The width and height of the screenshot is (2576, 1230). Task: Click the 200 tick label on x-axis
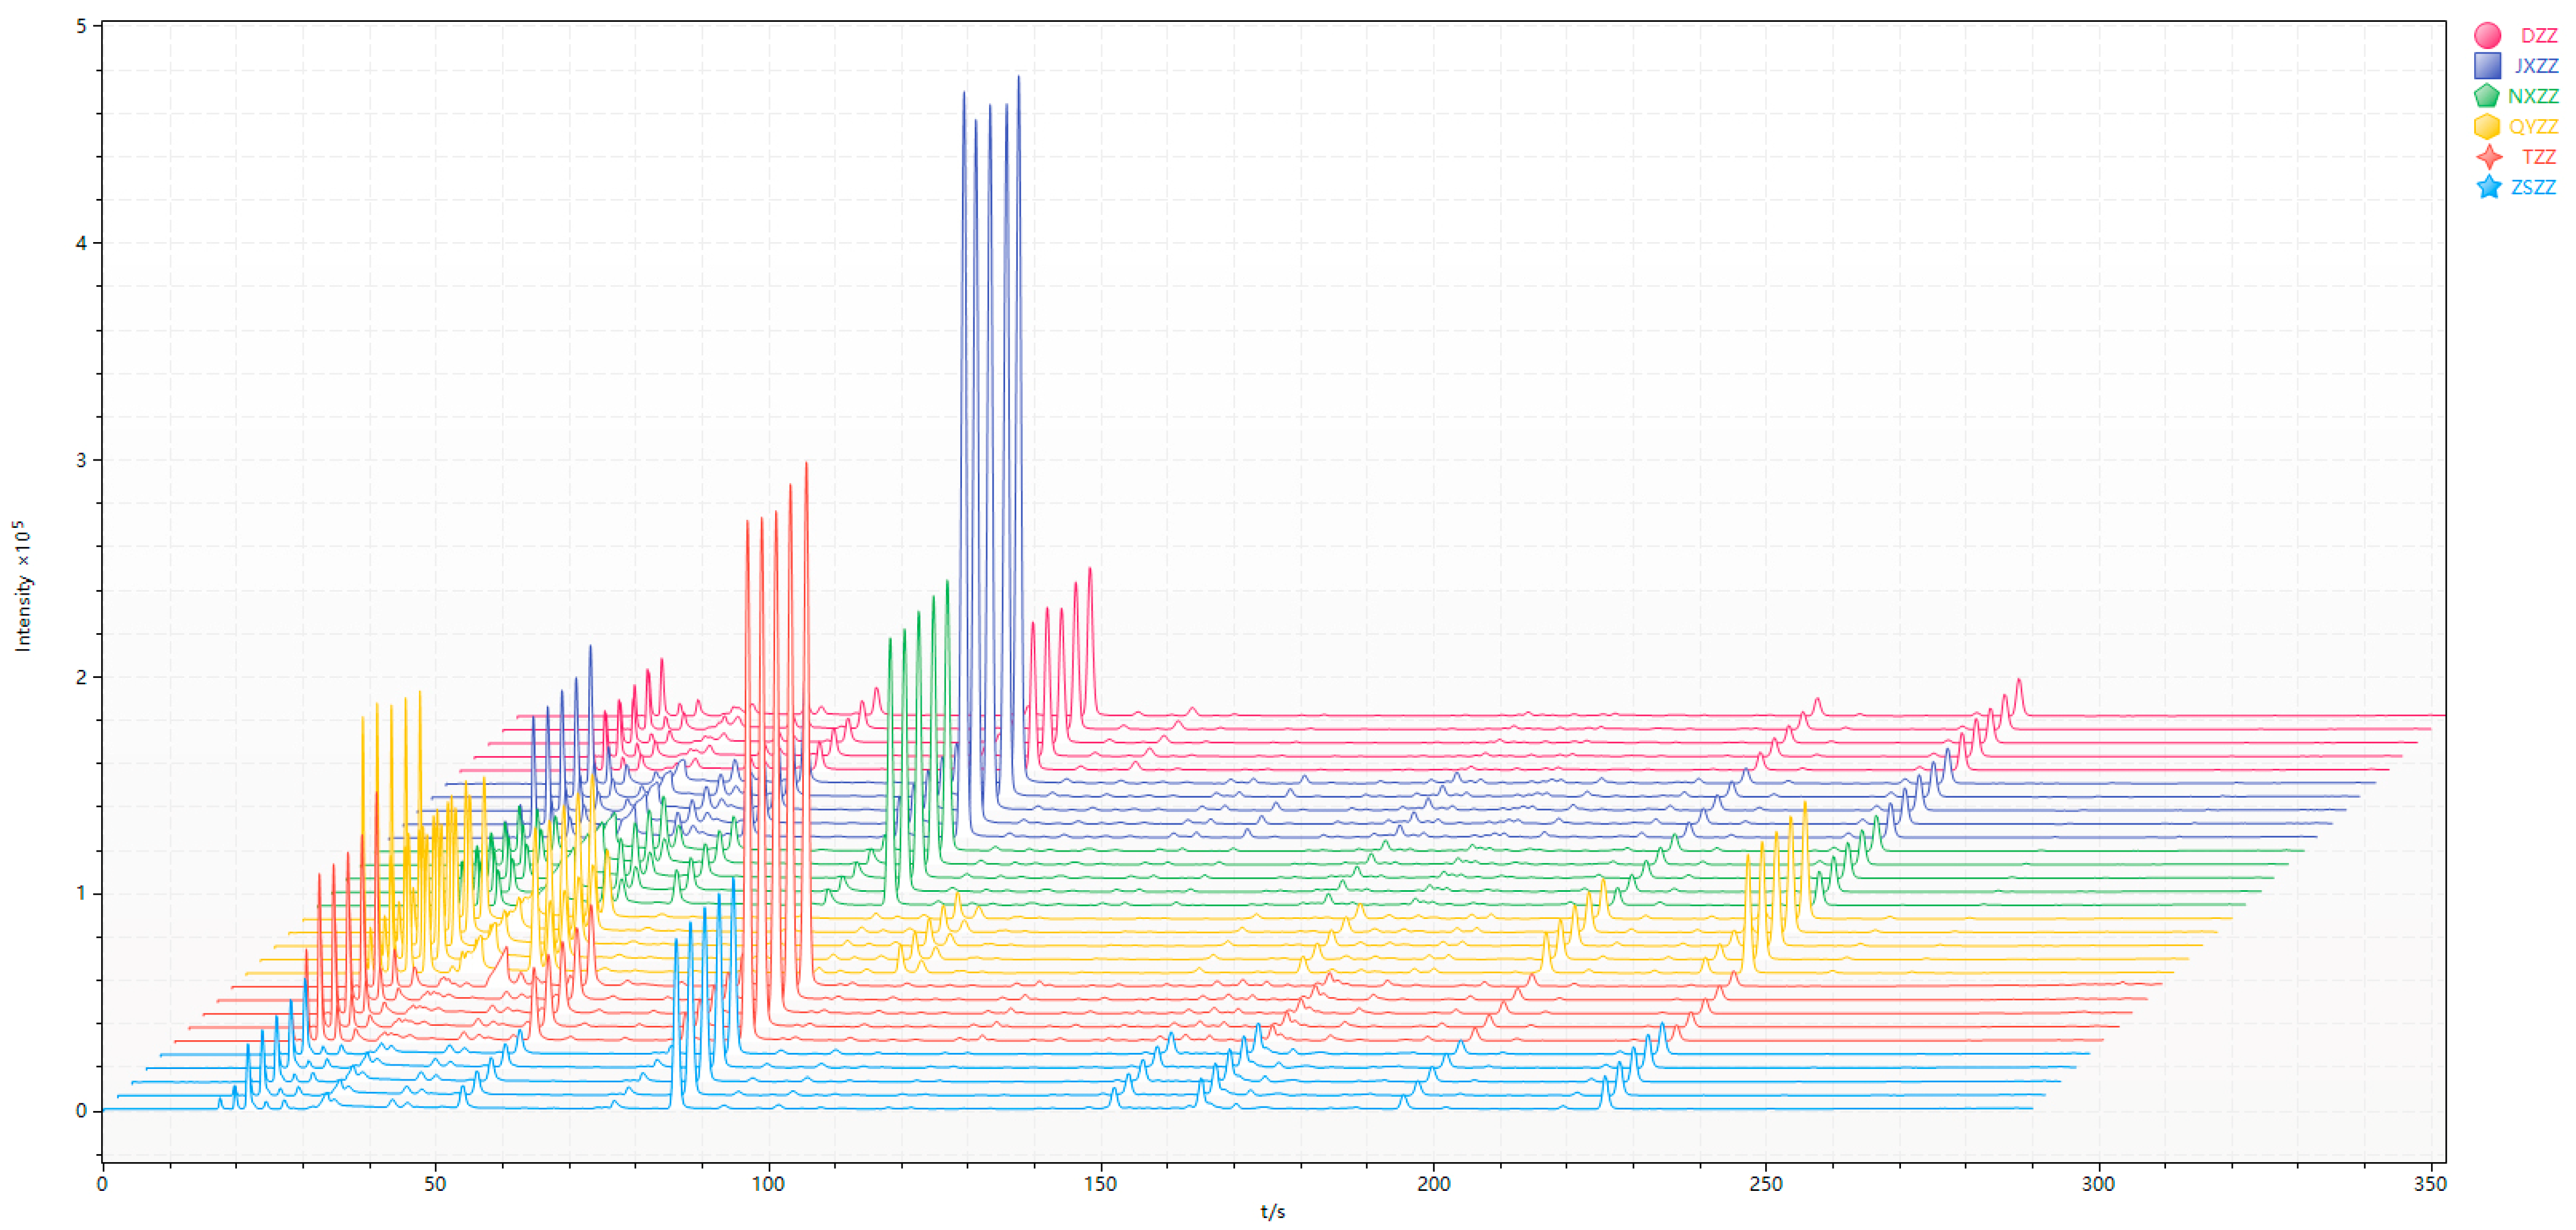(1433, 1184)
